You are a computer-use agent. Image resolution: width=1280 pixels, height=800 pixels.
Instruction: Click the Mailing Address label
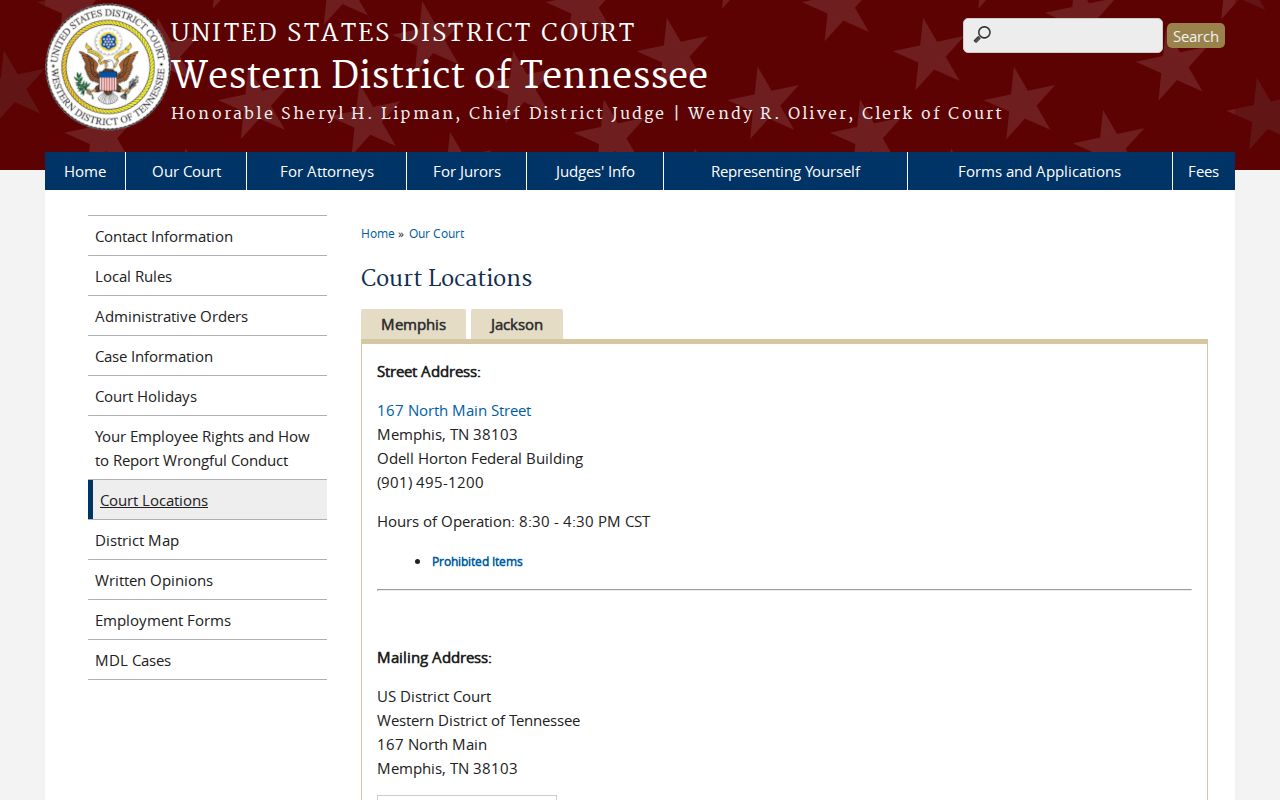(434, 657)
